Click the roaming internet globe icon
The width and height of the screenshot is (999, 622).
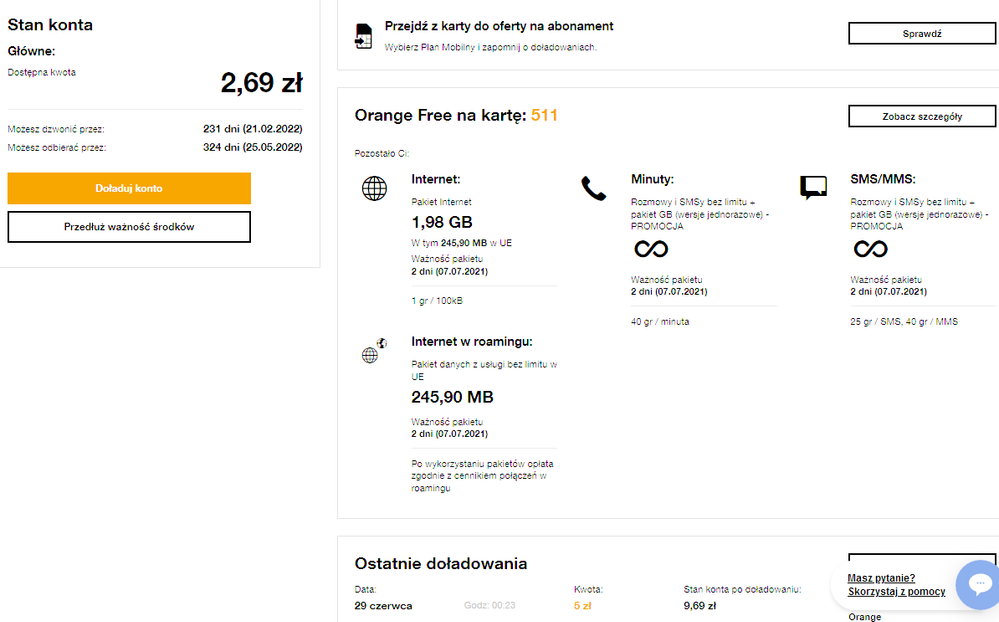(x=373, y=351)
